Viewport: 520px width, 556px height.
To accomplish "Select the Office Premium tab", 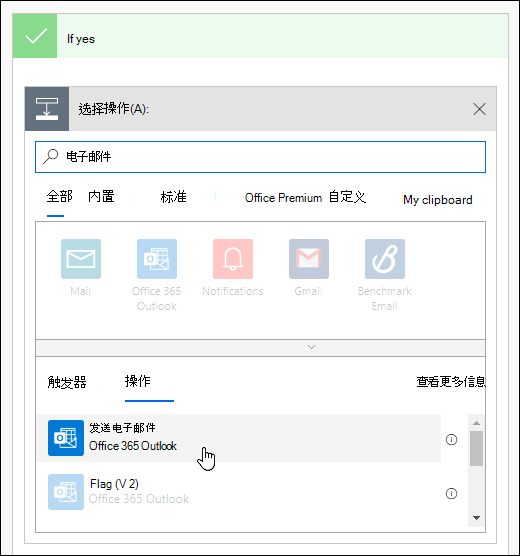I will [x=283, y=198].
